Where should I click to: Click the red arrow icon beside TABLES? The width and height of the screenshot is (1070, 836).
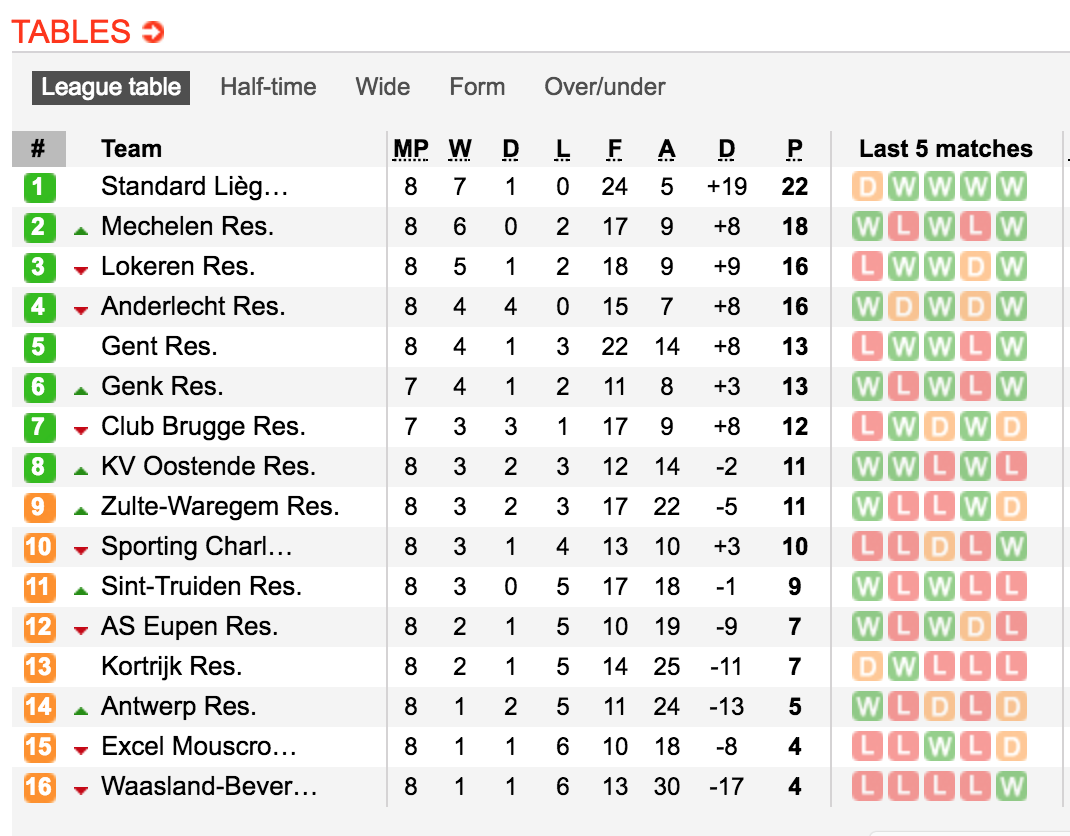pyautogui.click(x=153, y=31)
